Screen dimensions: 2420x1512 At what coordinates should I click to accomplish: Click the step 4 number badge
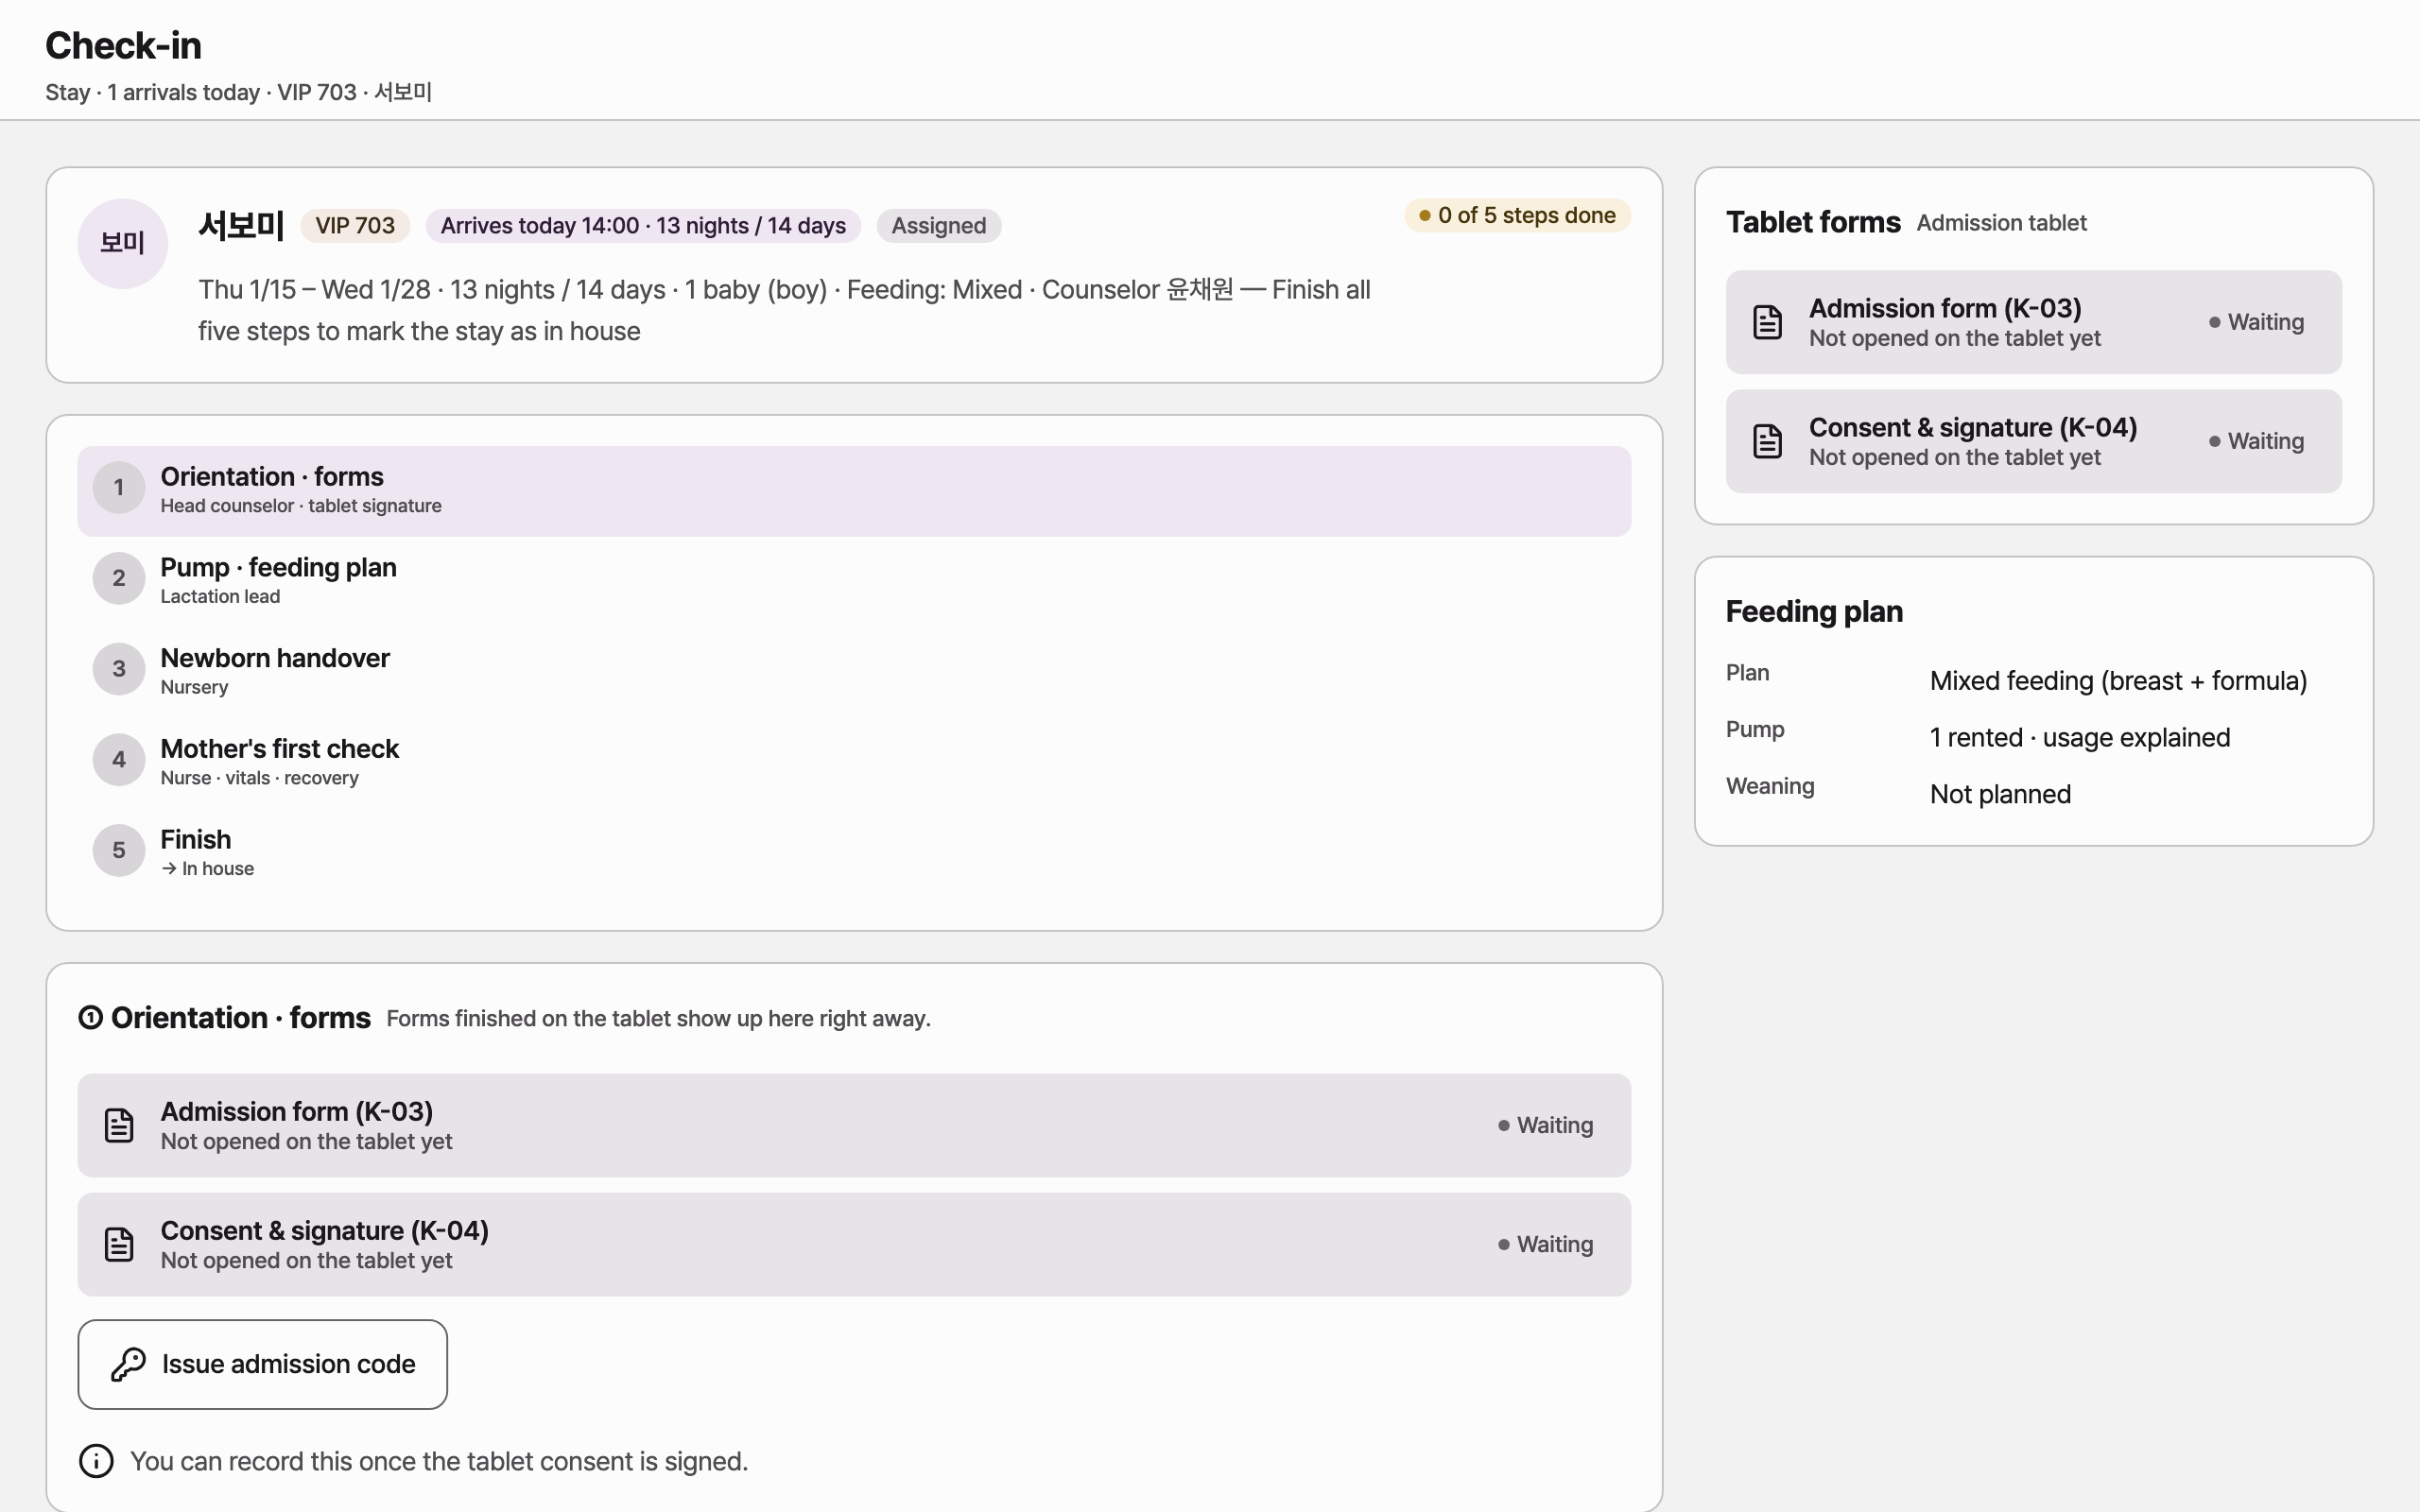pyautogui.click(x=119, y=760)
